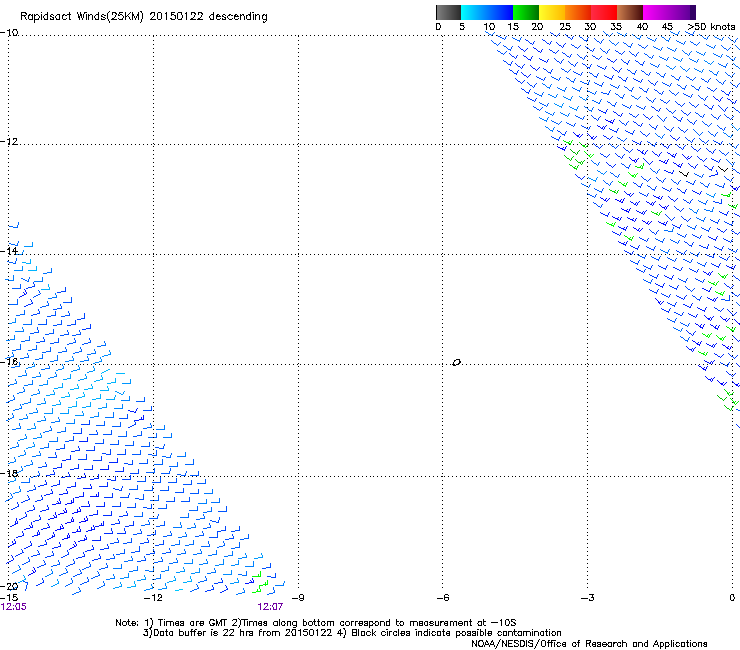
Task: Click the '10' label under the color bar
Action: pos(489,27)
